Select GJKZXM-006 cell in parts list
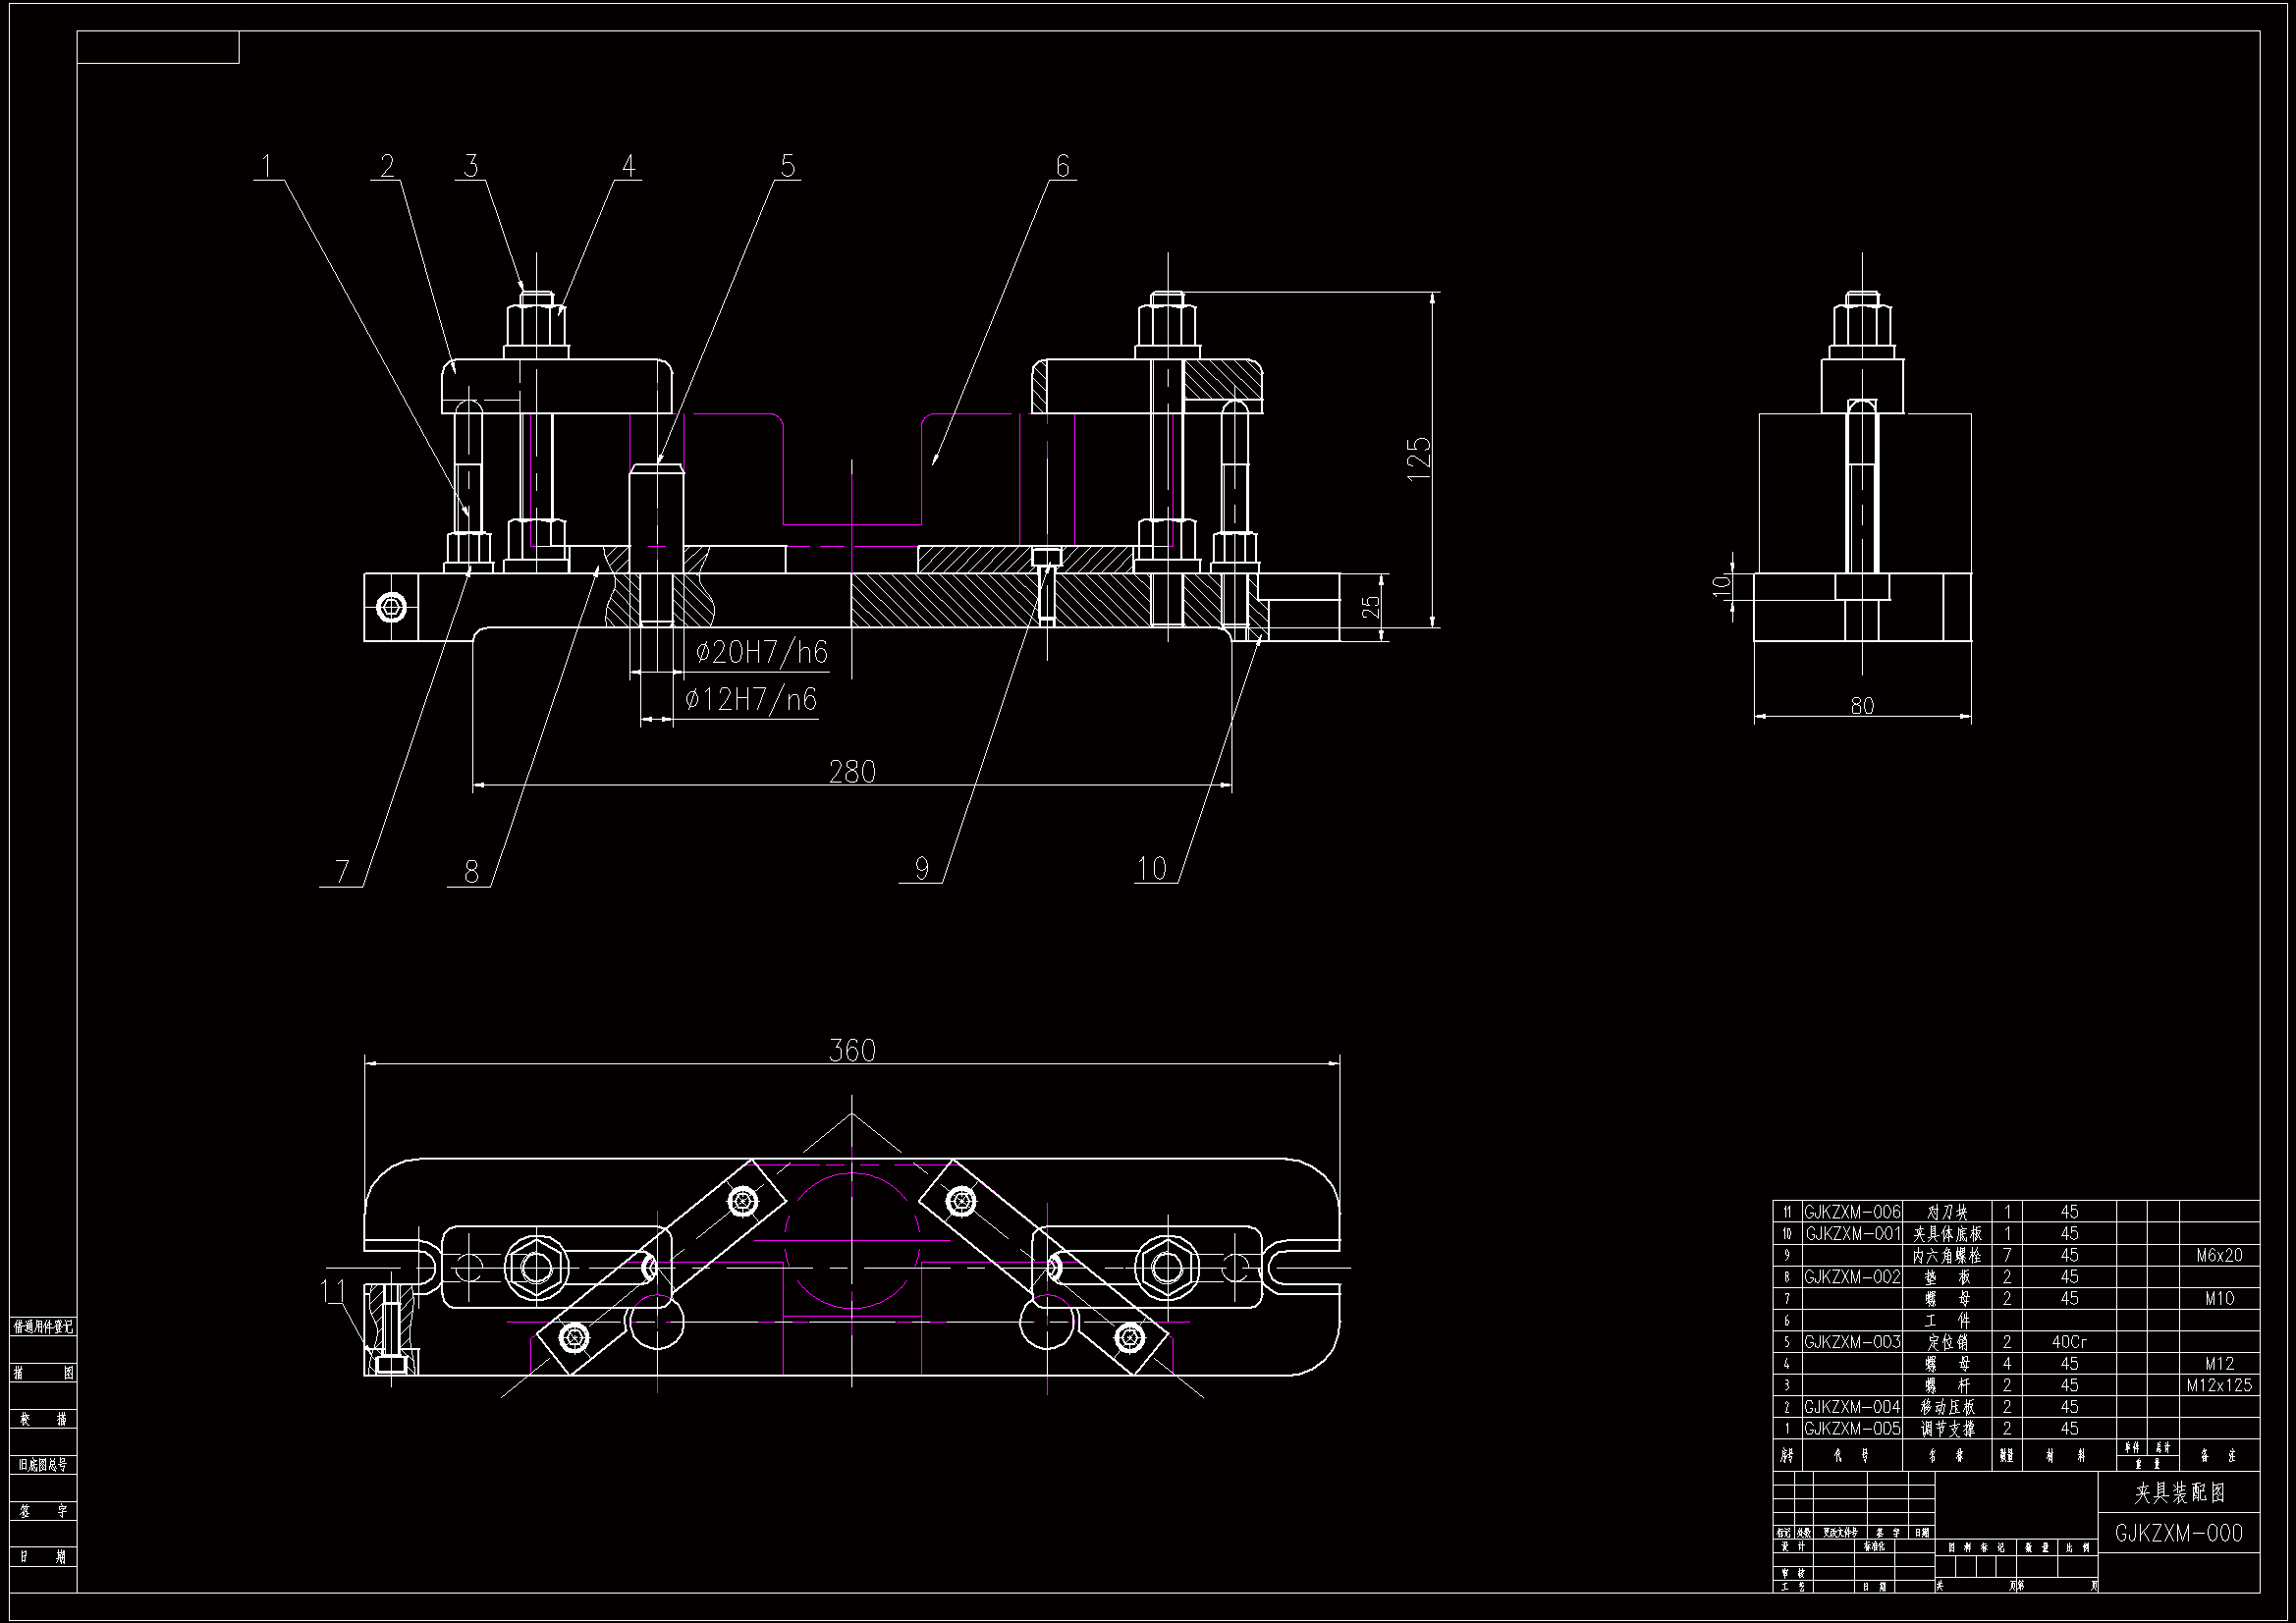Viewport: 2296px width, 1623px height. tap(1852, 1212)
